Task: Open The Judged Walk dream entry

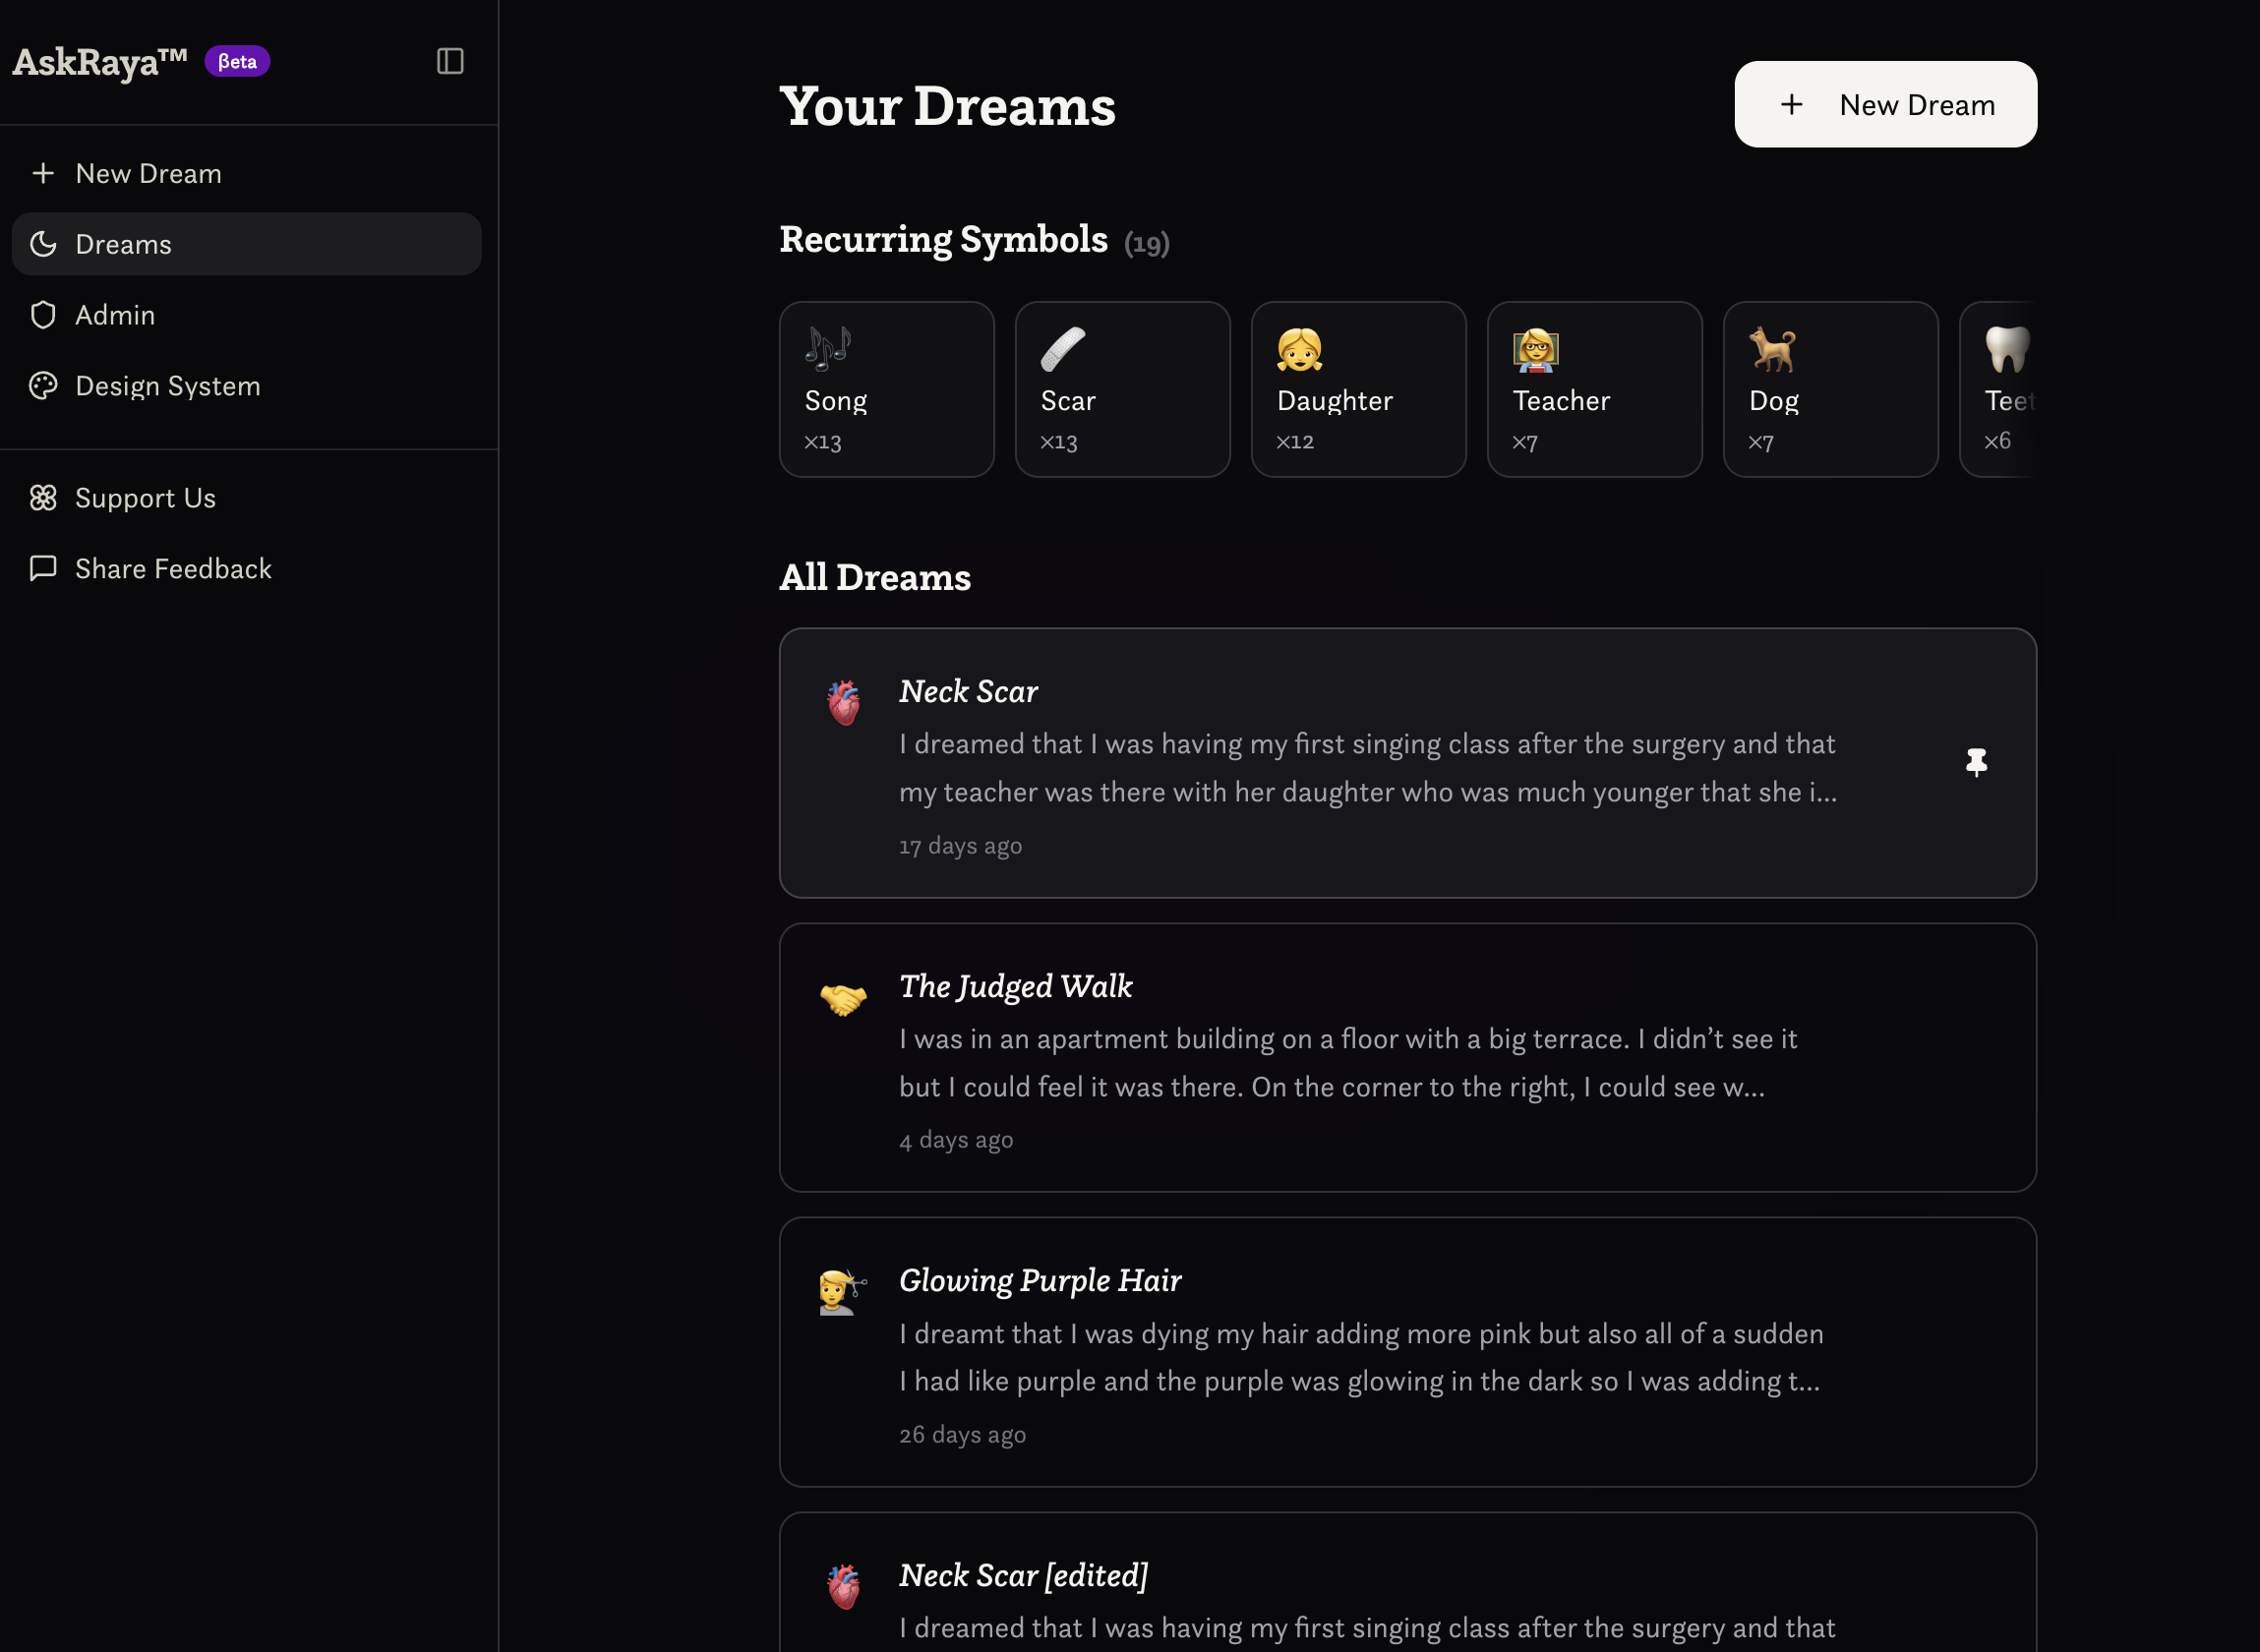Action: [x=1407, y=1057]
